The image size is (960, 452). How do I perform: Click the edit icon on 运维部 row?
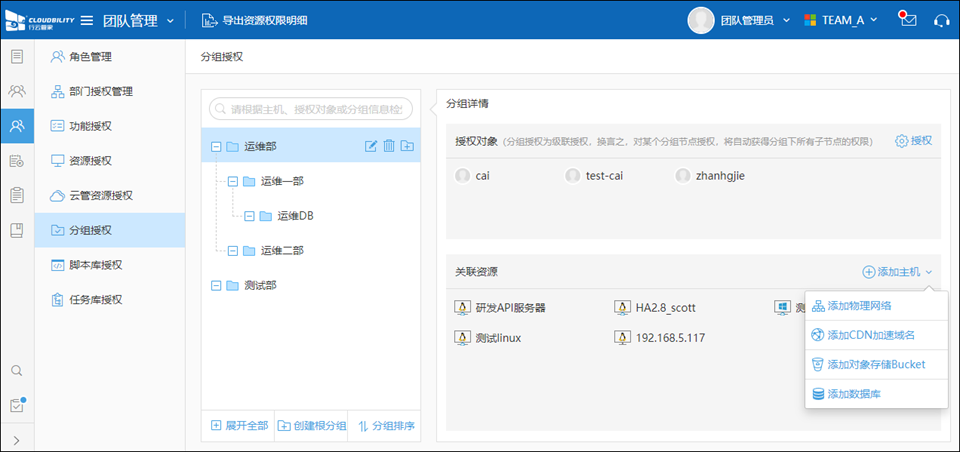pos(371,147)
